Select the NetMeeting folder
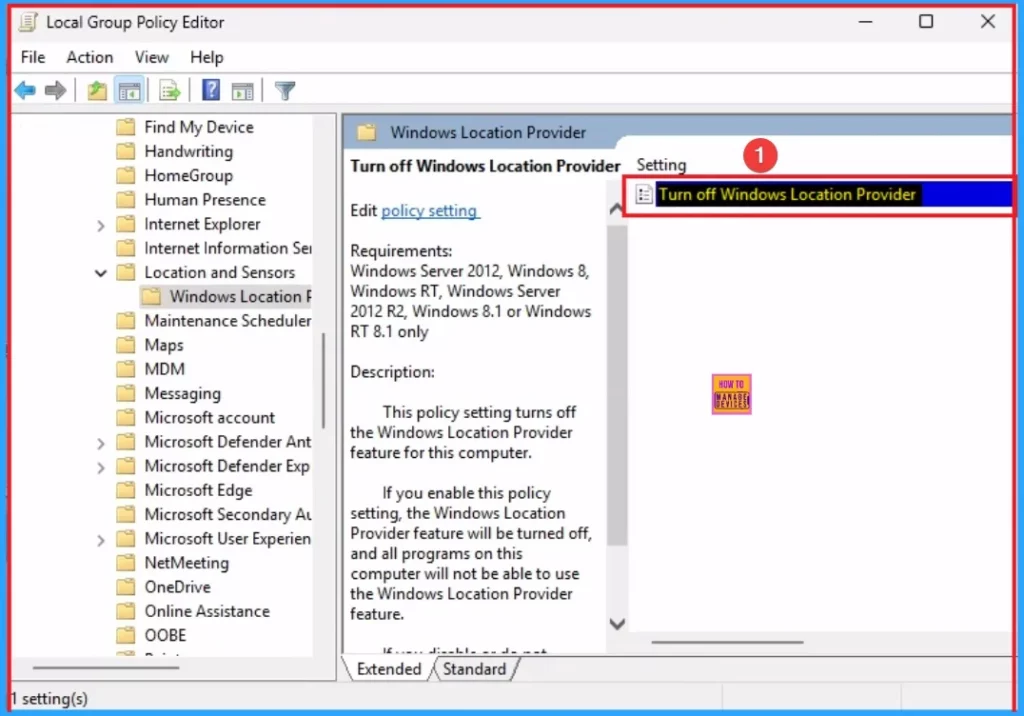 186,562
